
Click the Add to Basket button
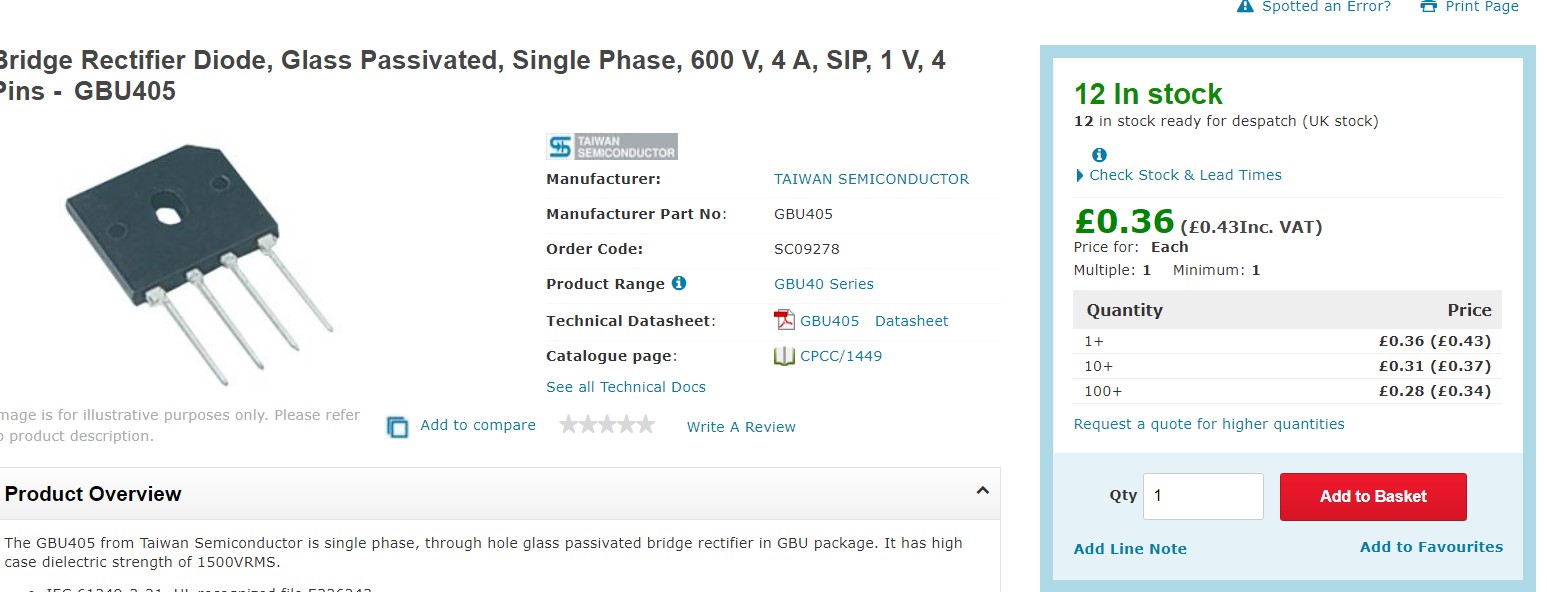pos(1373,496)
